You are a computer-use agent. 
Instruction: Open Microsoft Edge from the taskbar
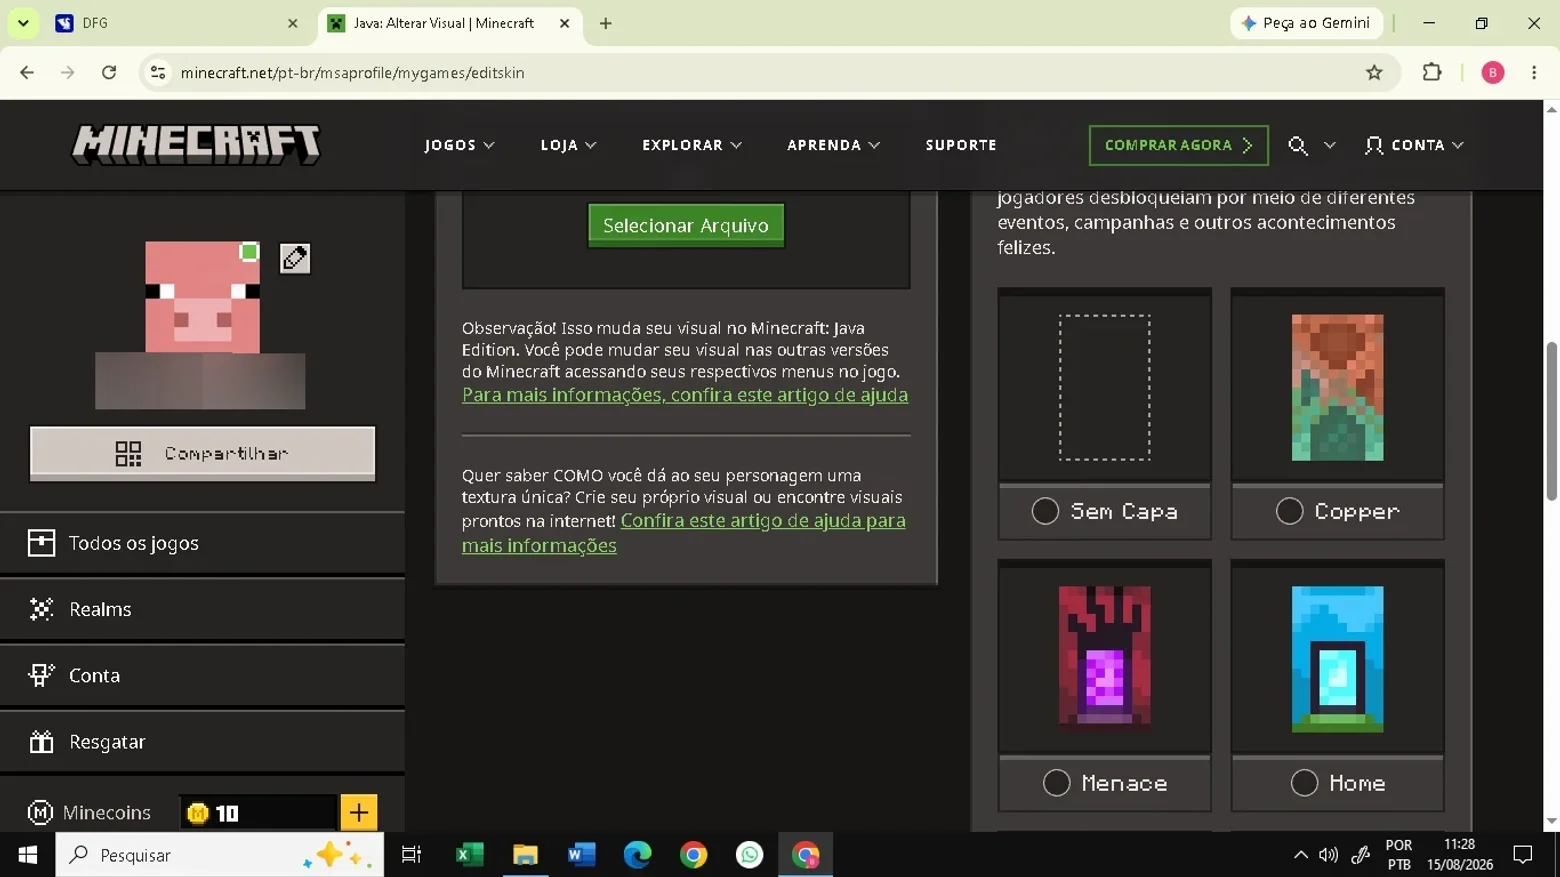pyautogui.click(x=637, y=855)
